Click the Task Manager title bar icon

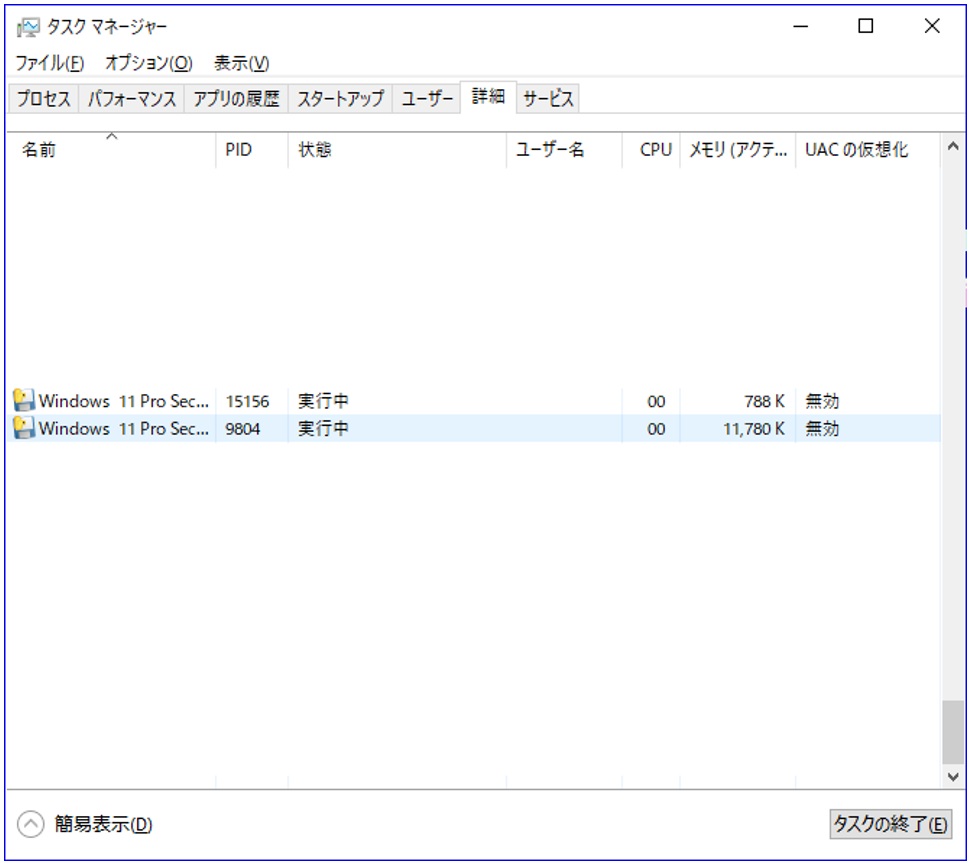pos(28,27)
